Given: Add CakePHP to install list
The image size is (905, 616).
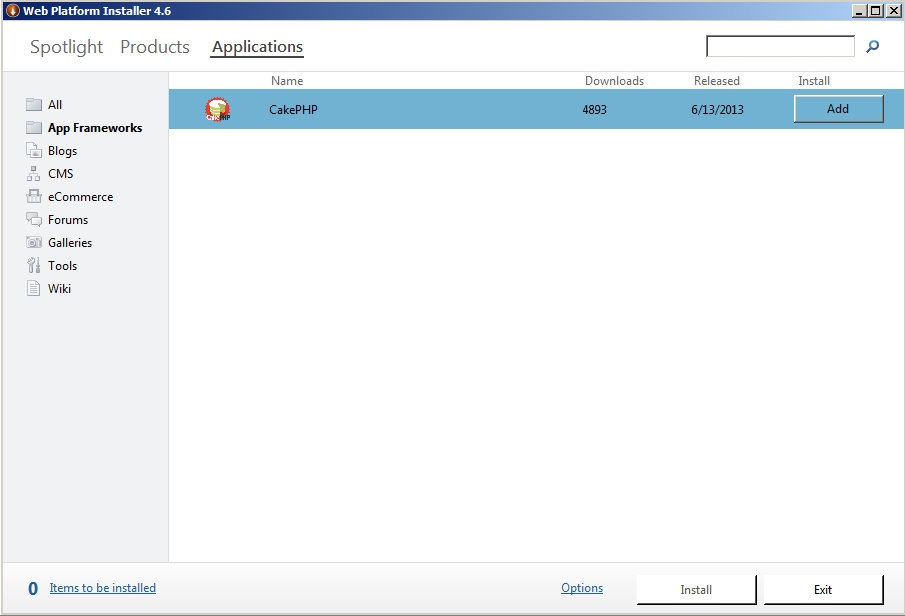Looking at the screenshot, I should point(839,109).
